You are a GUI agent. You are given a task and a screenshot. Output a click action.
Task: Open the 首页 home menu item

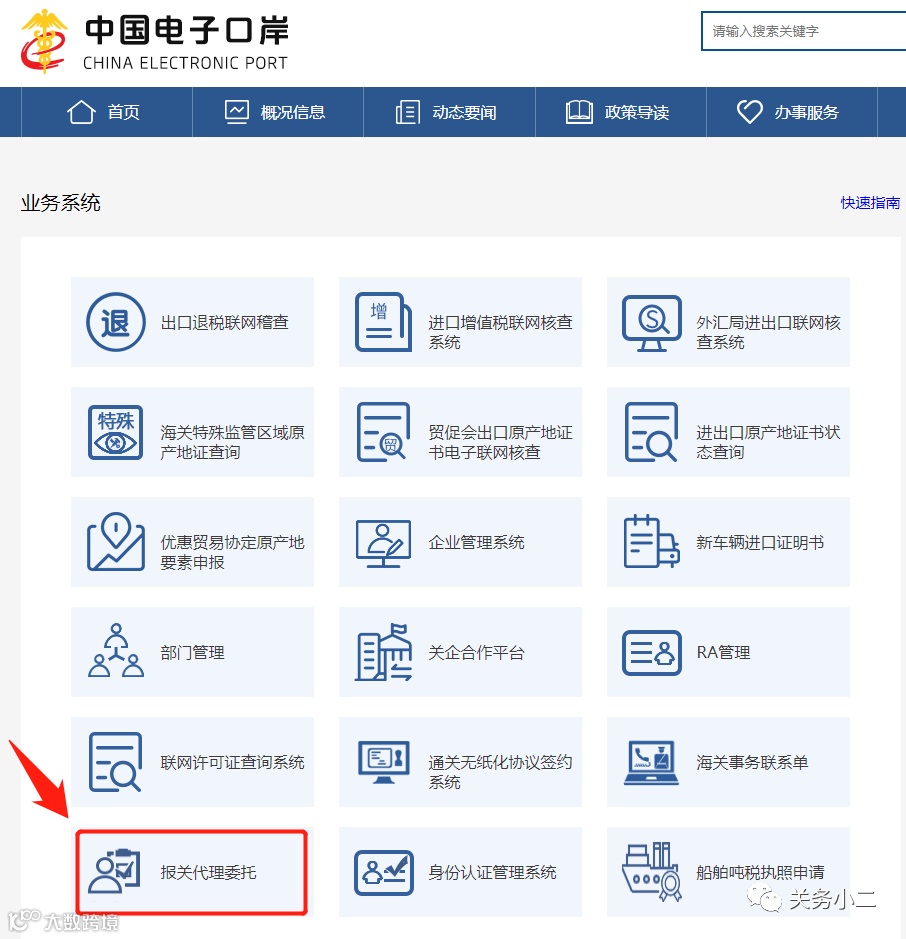tap(107, 112)
